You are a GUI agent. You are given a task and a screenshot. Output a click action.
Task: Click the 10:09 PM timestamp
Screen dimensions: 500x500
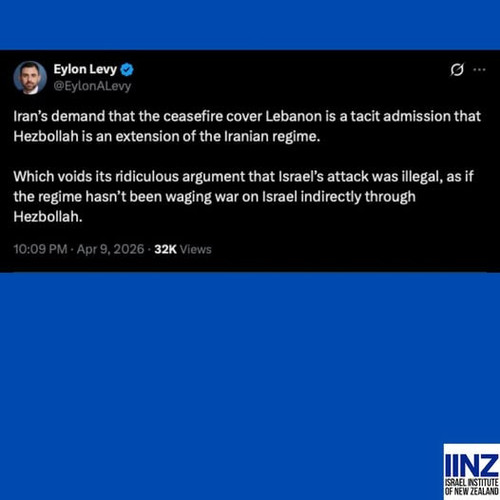tap(40, 249)
